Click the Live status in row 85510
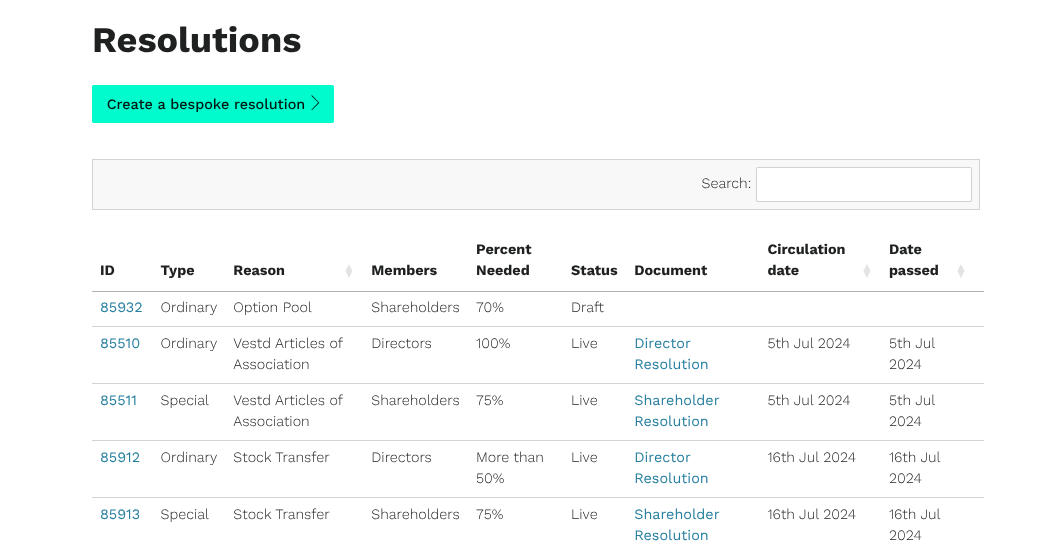This screenshot has width=1047, height=552. click(584, 344)
